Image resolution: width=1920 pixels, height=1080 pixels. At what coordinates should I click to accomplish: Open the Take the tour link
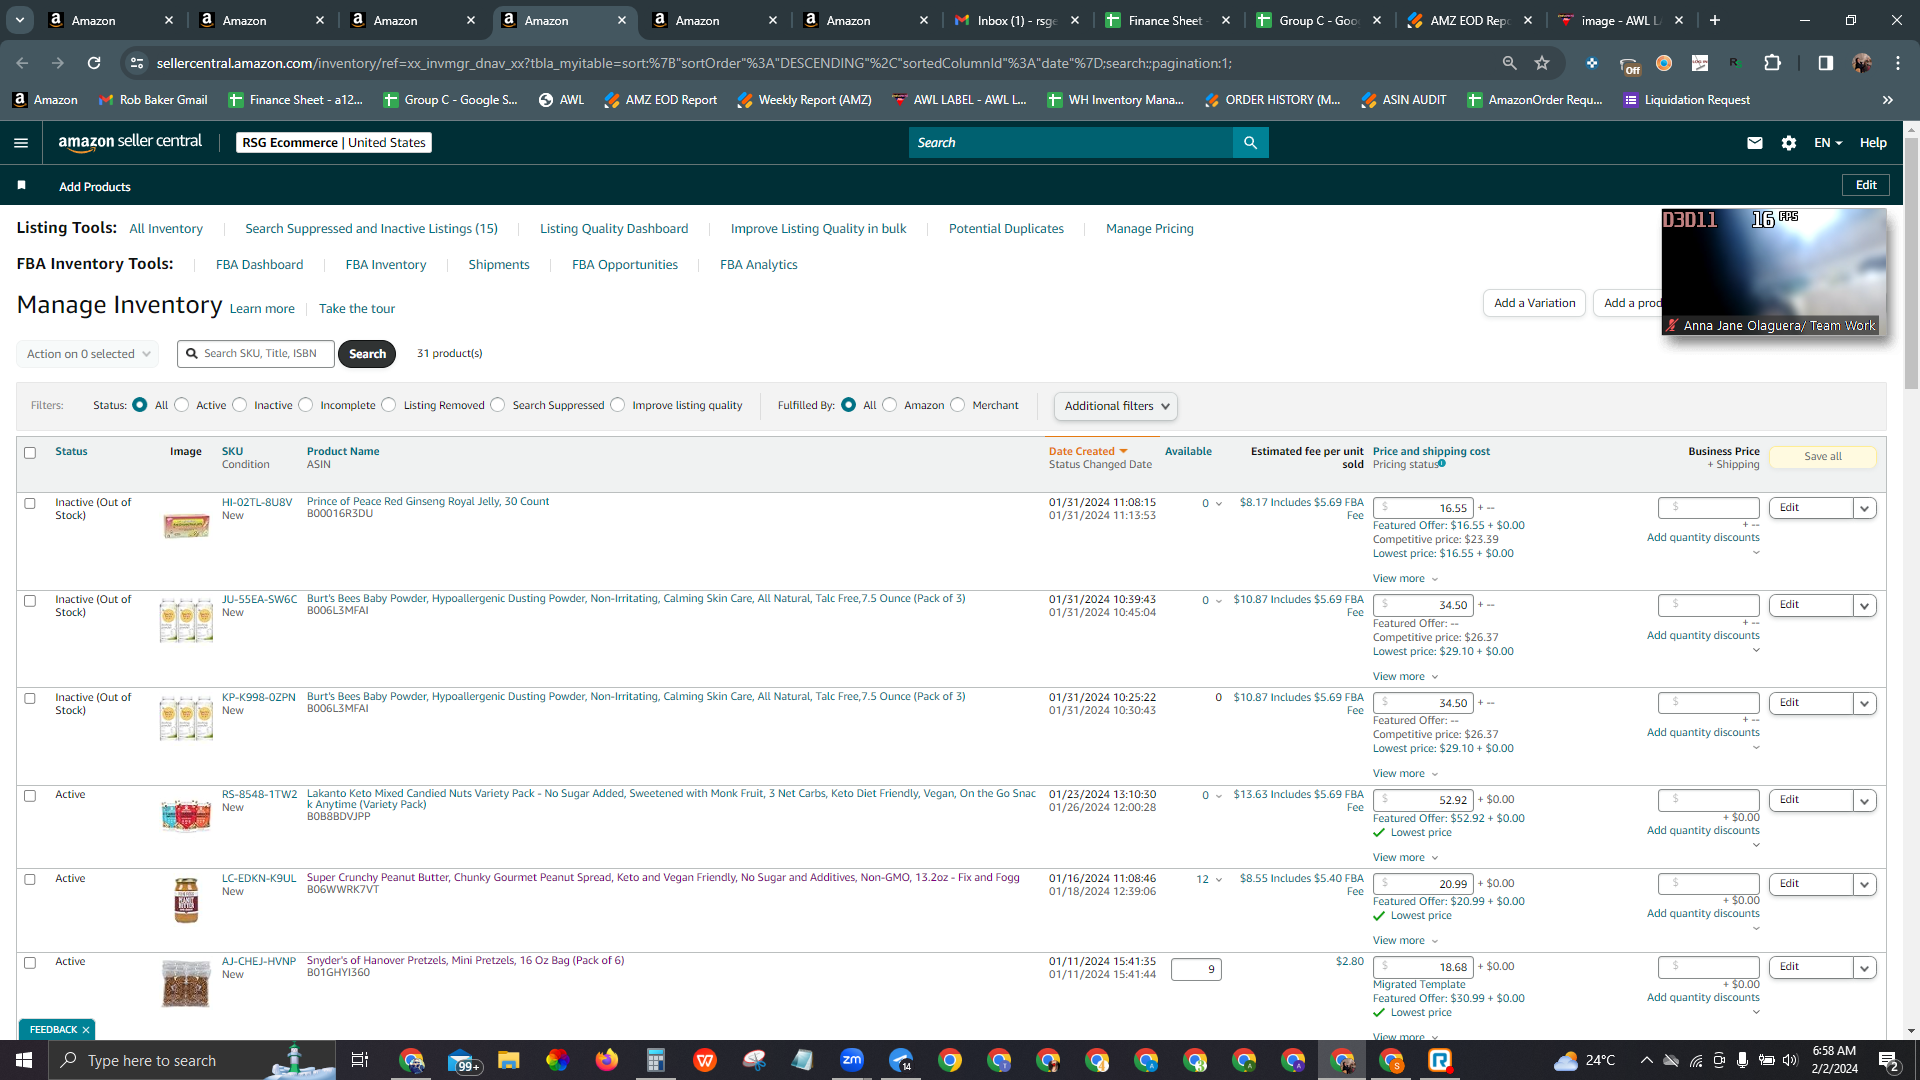click(357, 309)
